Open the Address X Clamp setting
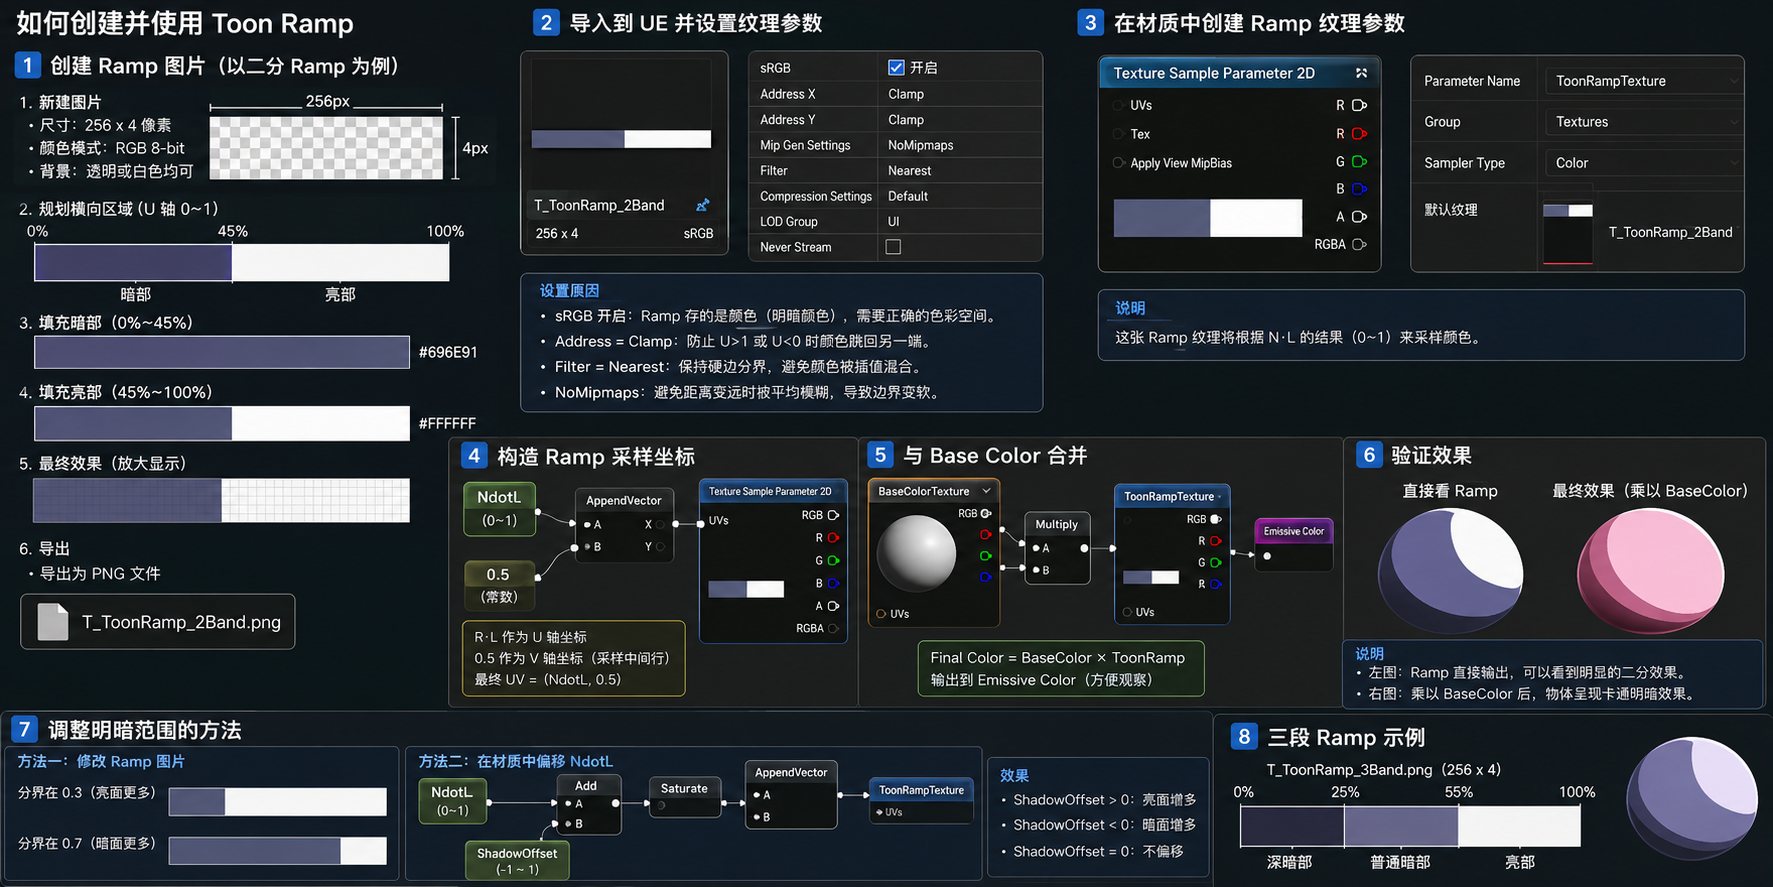Screen dimensions: 1773x887 point(959,94)
